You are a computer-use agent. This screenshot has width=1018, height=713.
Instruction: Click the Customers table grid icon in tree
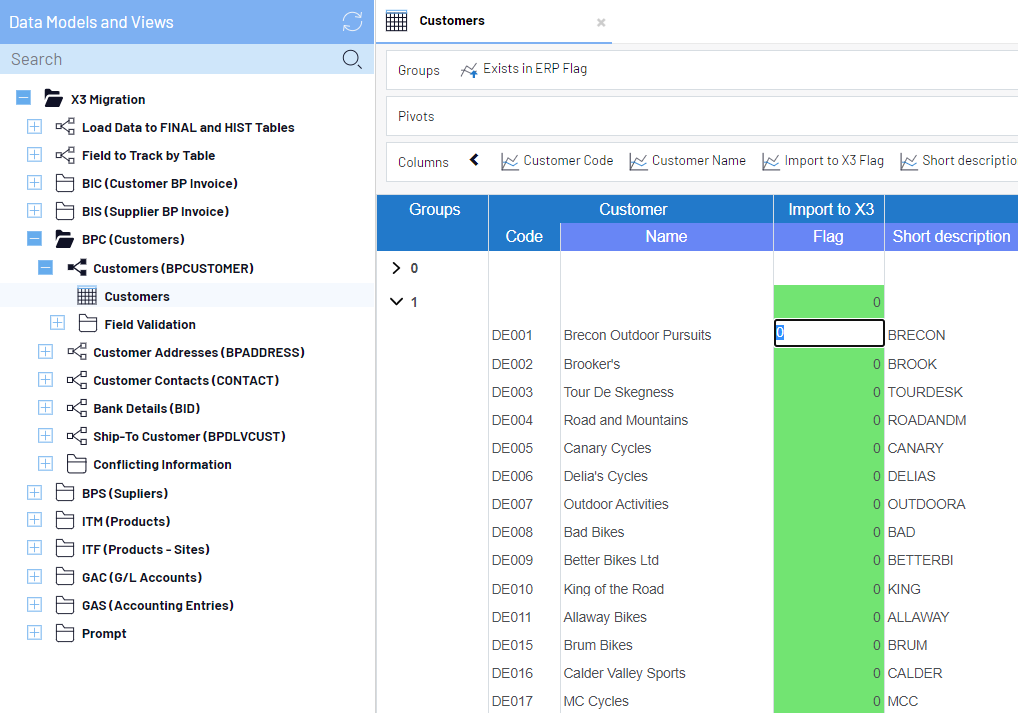(x=87, y=296)
